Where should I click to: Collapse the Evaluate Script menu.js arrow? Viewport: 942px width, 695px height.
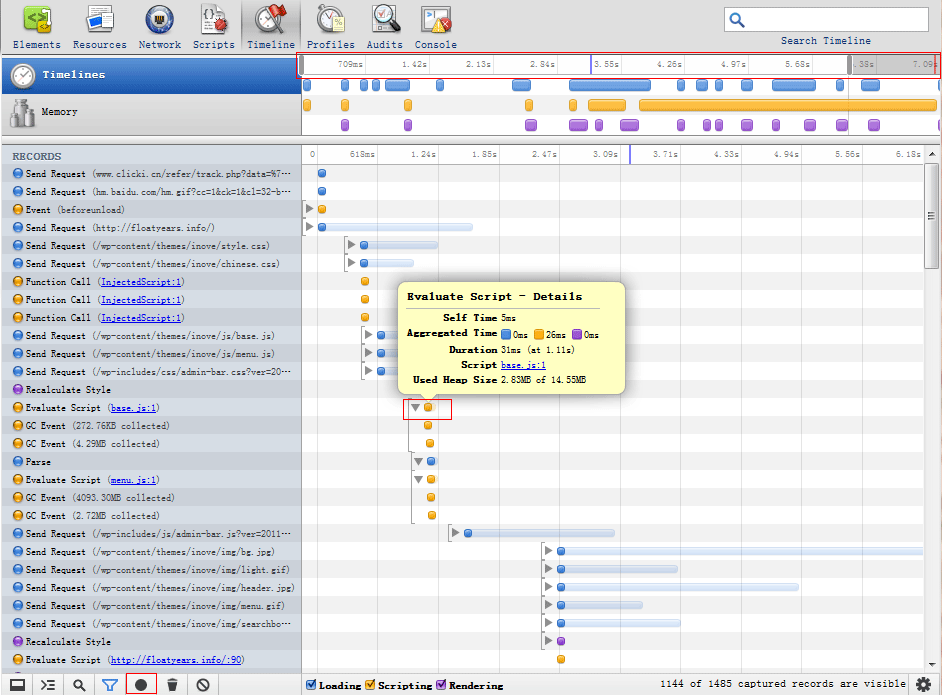point(418,479)
